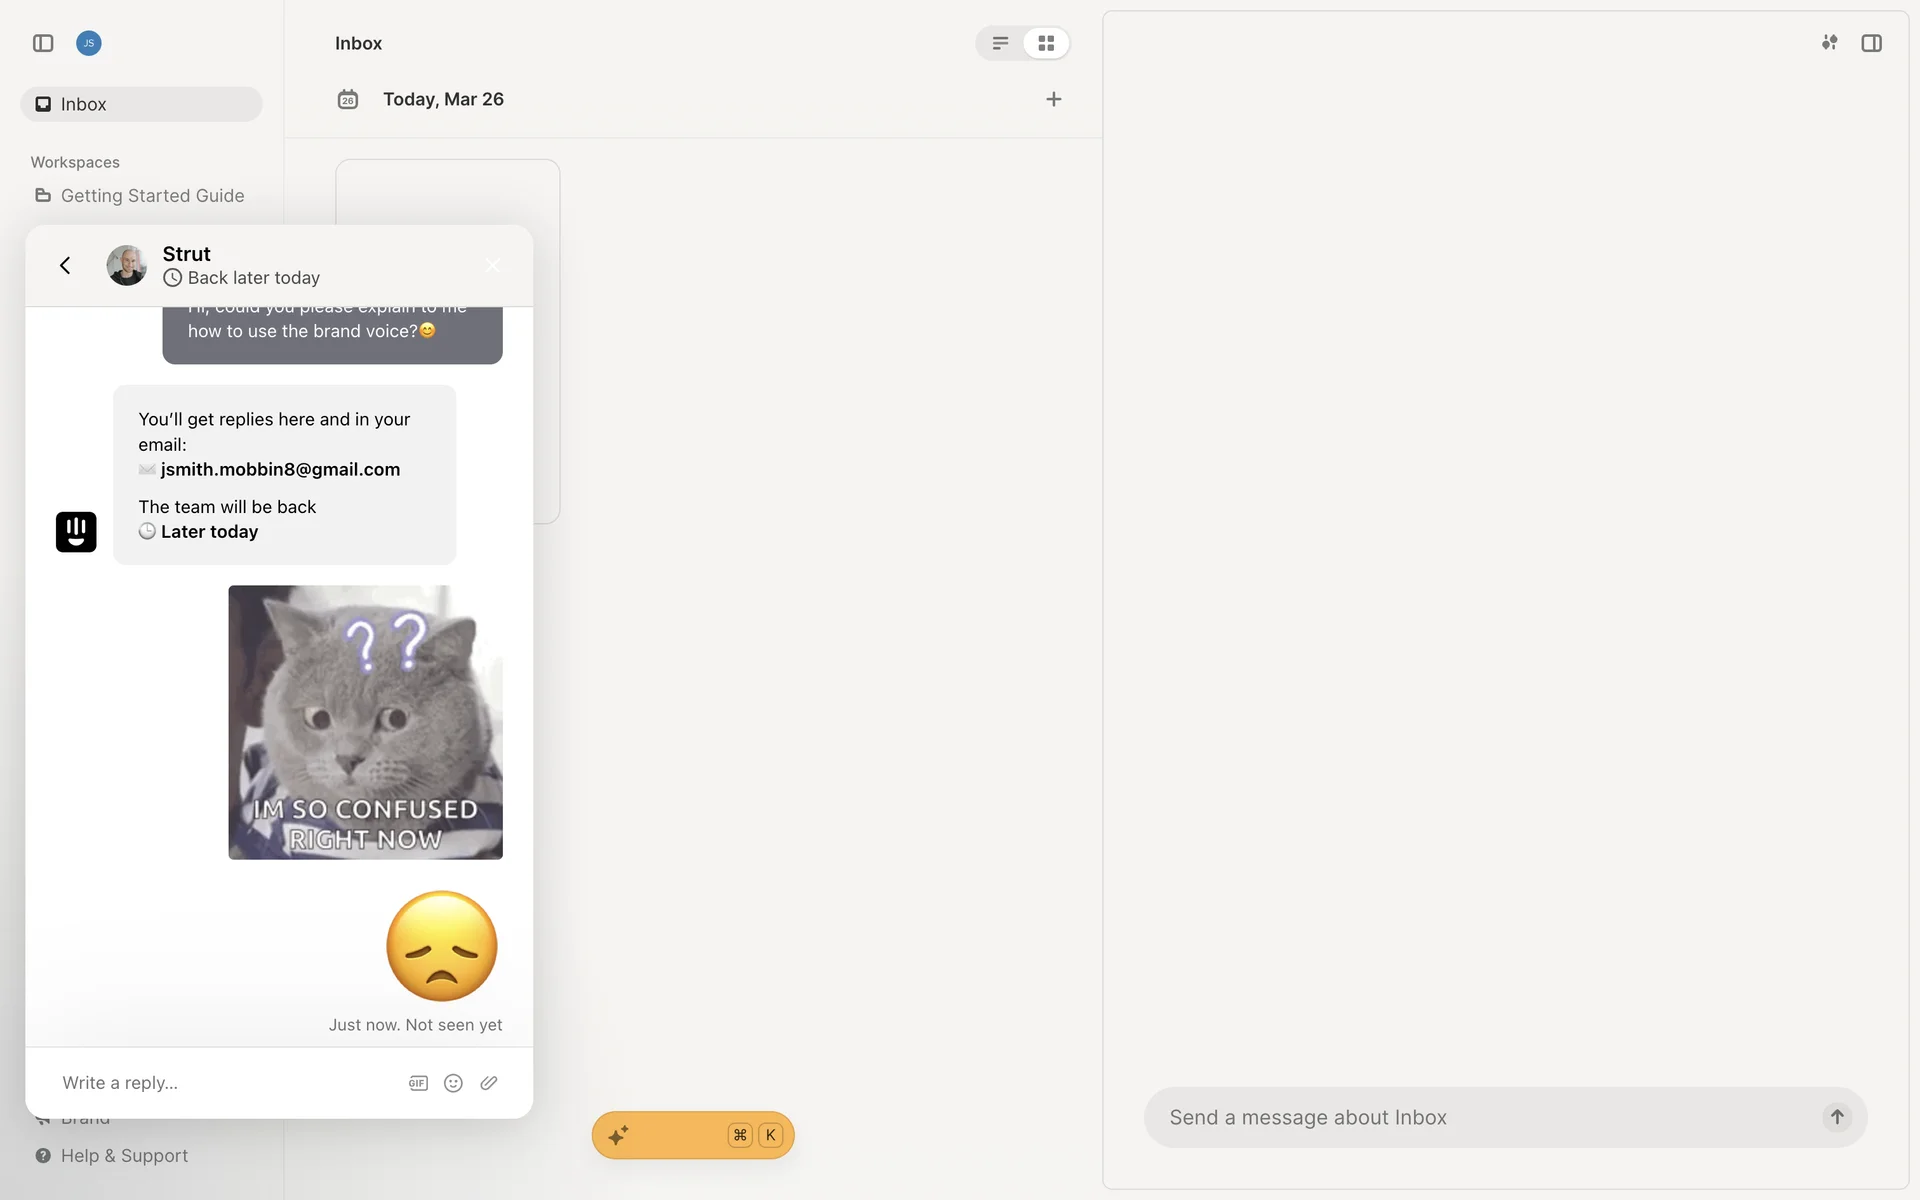Click the JS user avatar
1920x1200 pixels.
tap(89, 43)
